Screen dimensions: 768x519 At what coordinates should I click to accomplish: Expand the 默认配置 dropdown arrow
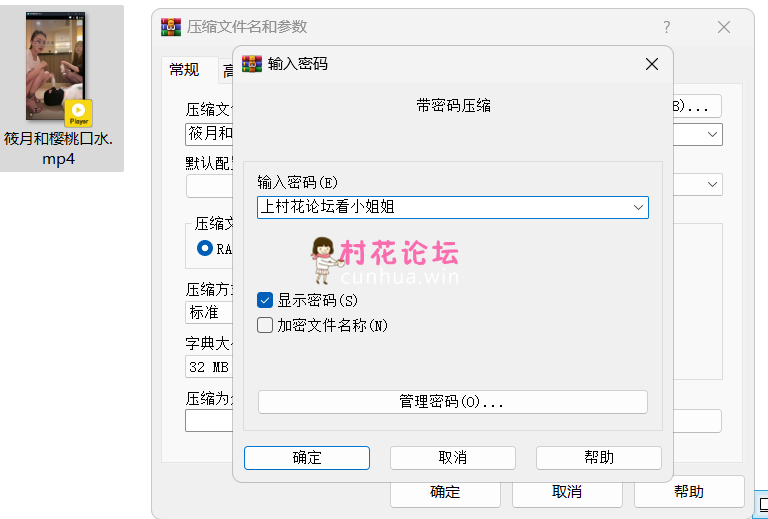713,185
